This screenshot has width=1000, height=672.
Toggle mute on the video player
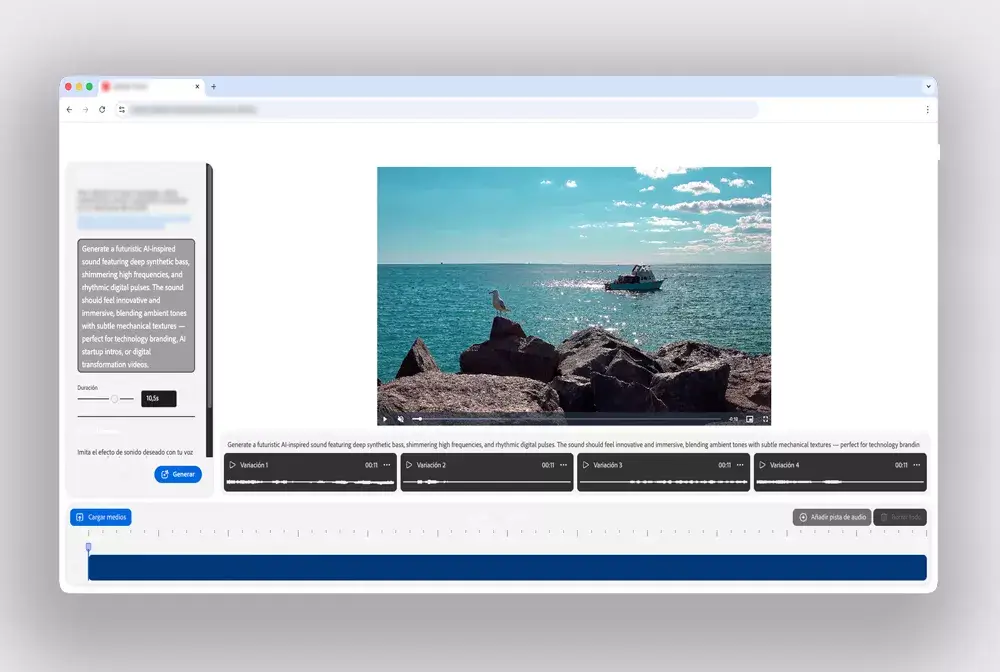(400, 419)
